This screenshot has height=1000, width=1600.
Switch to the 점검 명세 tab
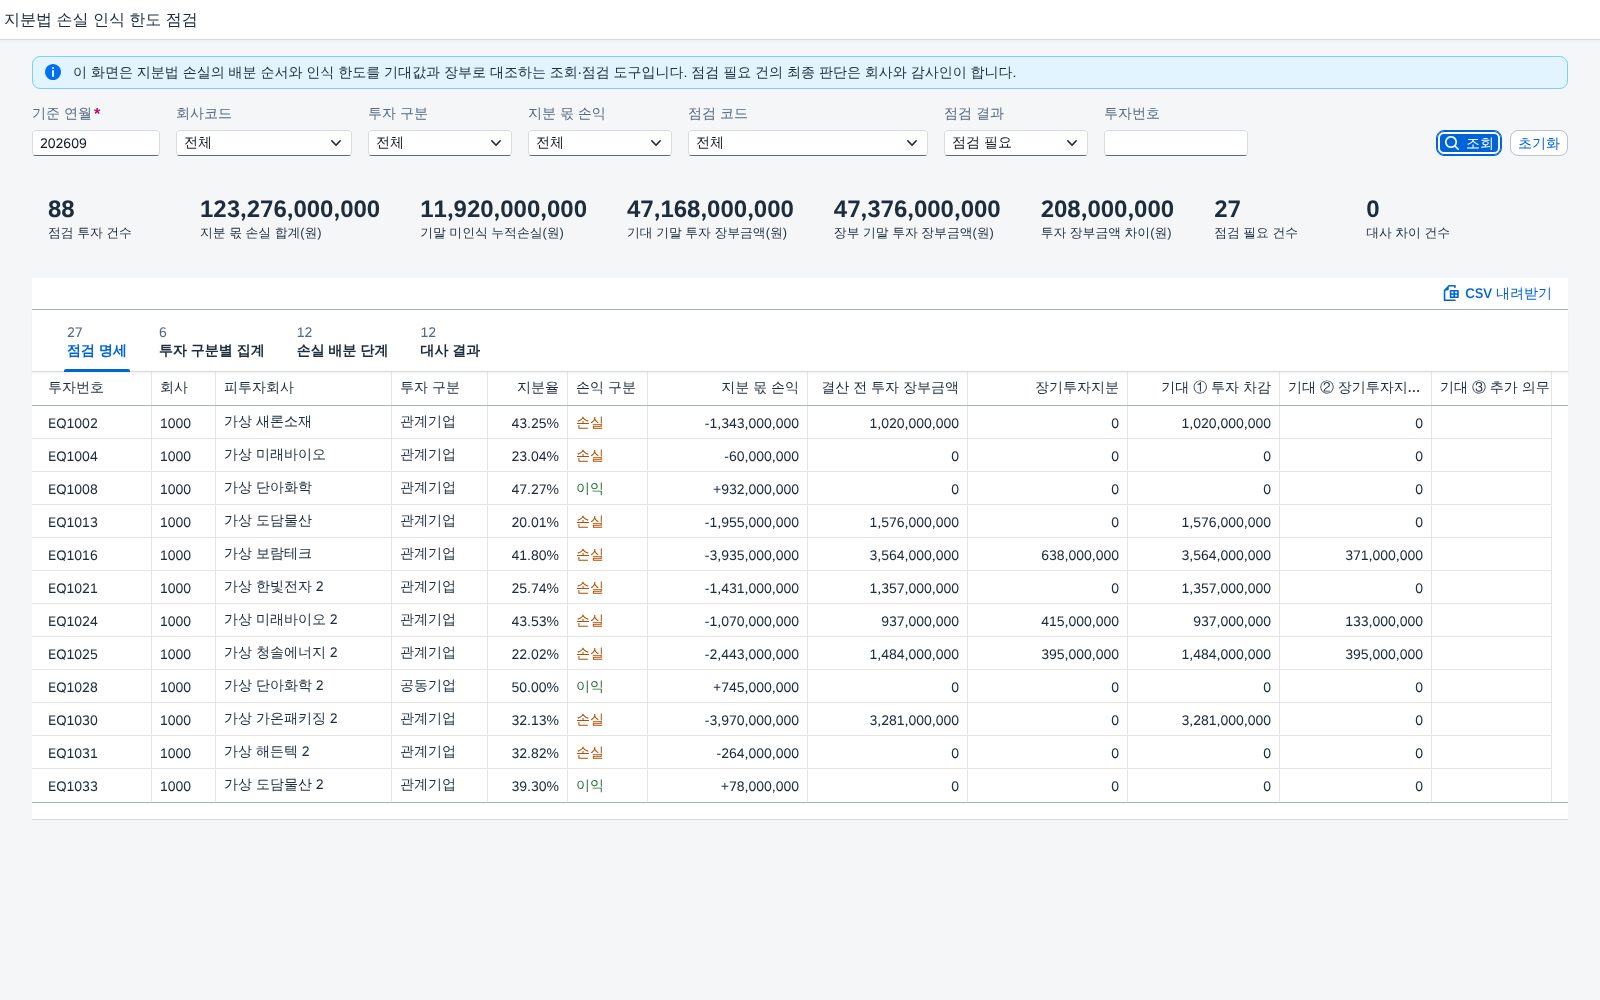point(97,341)
